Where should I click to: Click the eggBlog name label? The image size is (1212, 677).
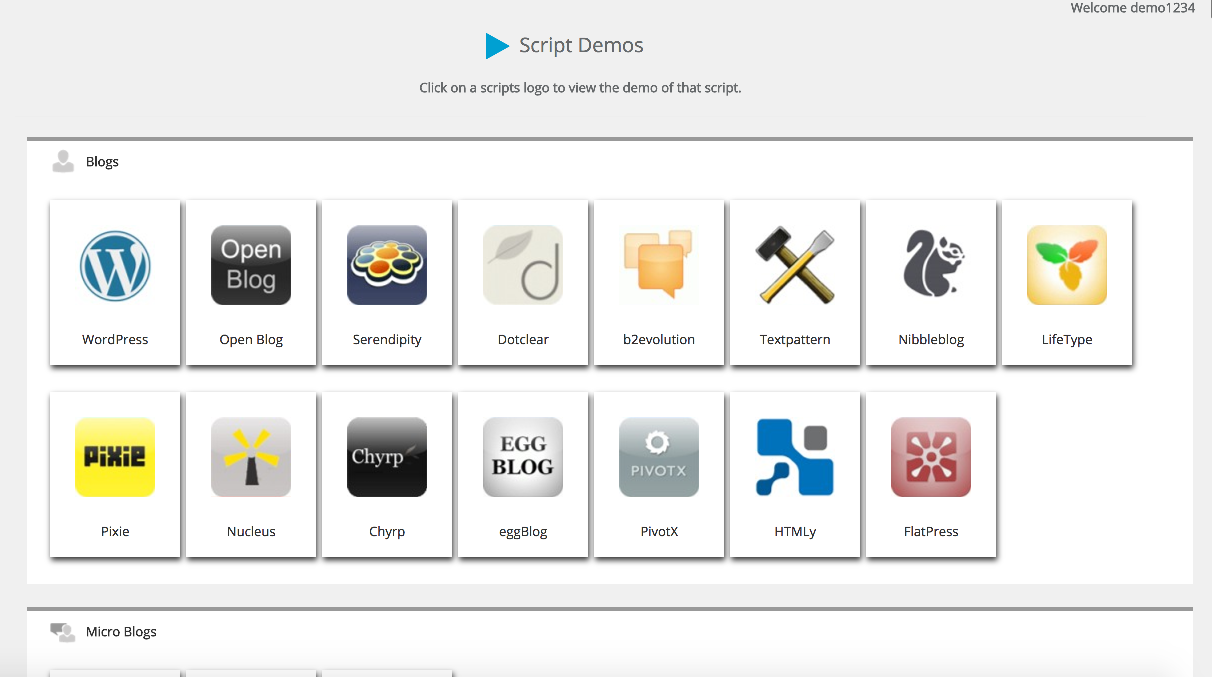click(523, 532)
